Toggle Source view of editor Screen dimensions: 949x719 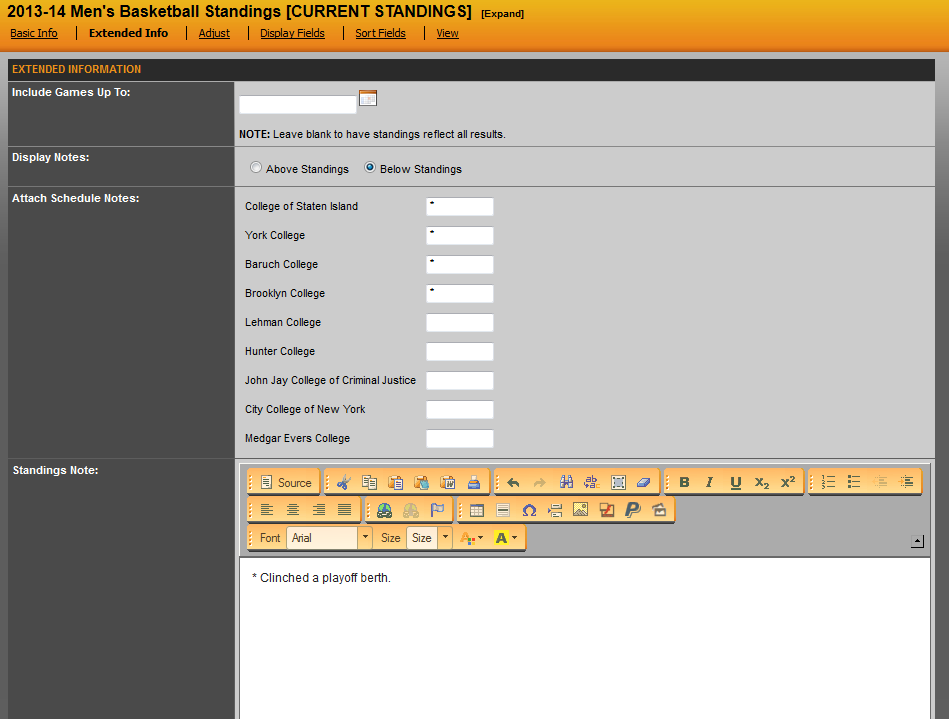pos(286,482)
